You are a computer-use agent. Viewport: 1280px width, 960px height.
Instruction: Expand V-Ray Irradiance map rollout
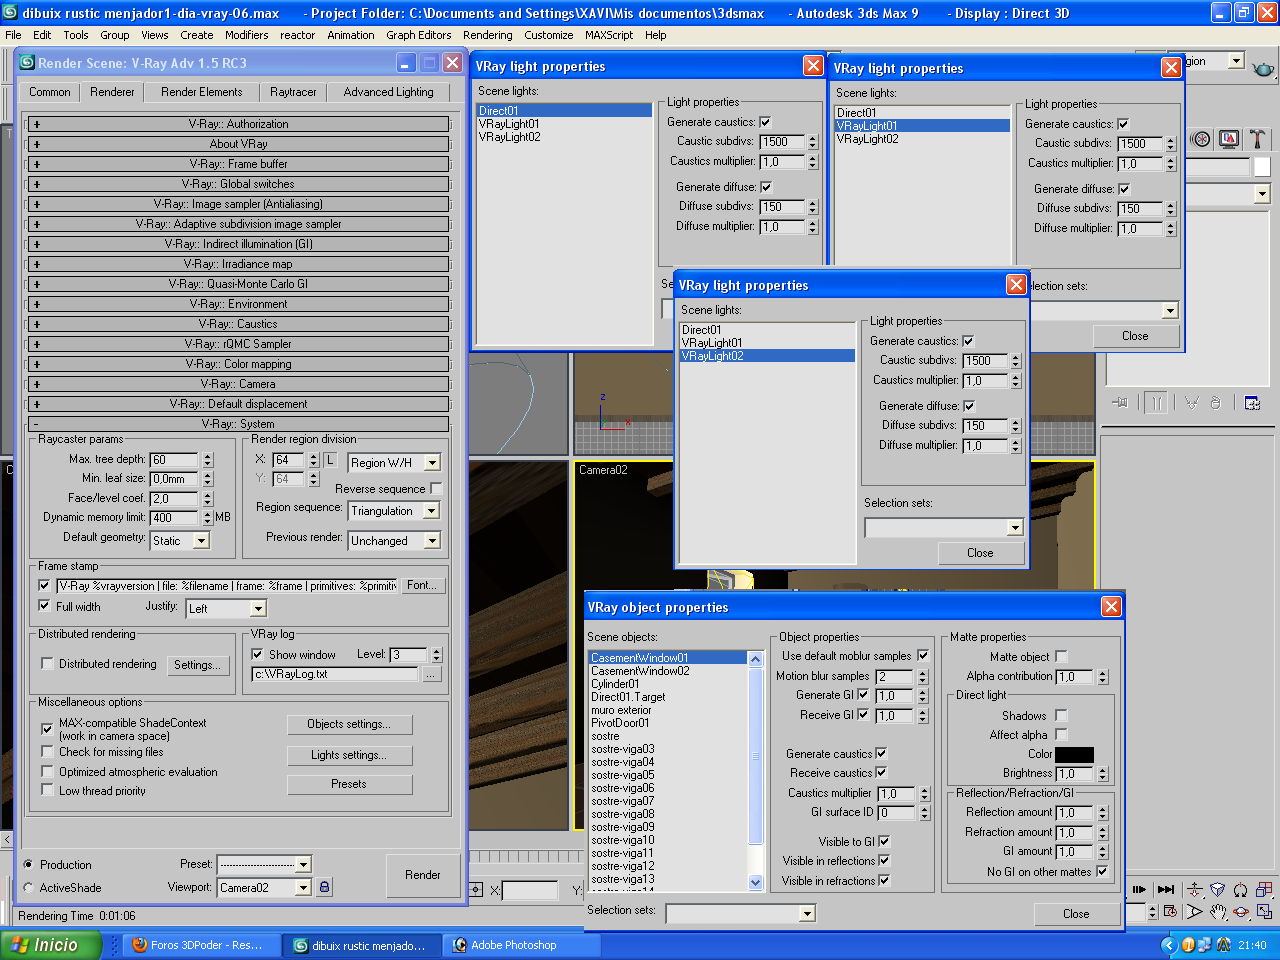(x=238, y=264)
